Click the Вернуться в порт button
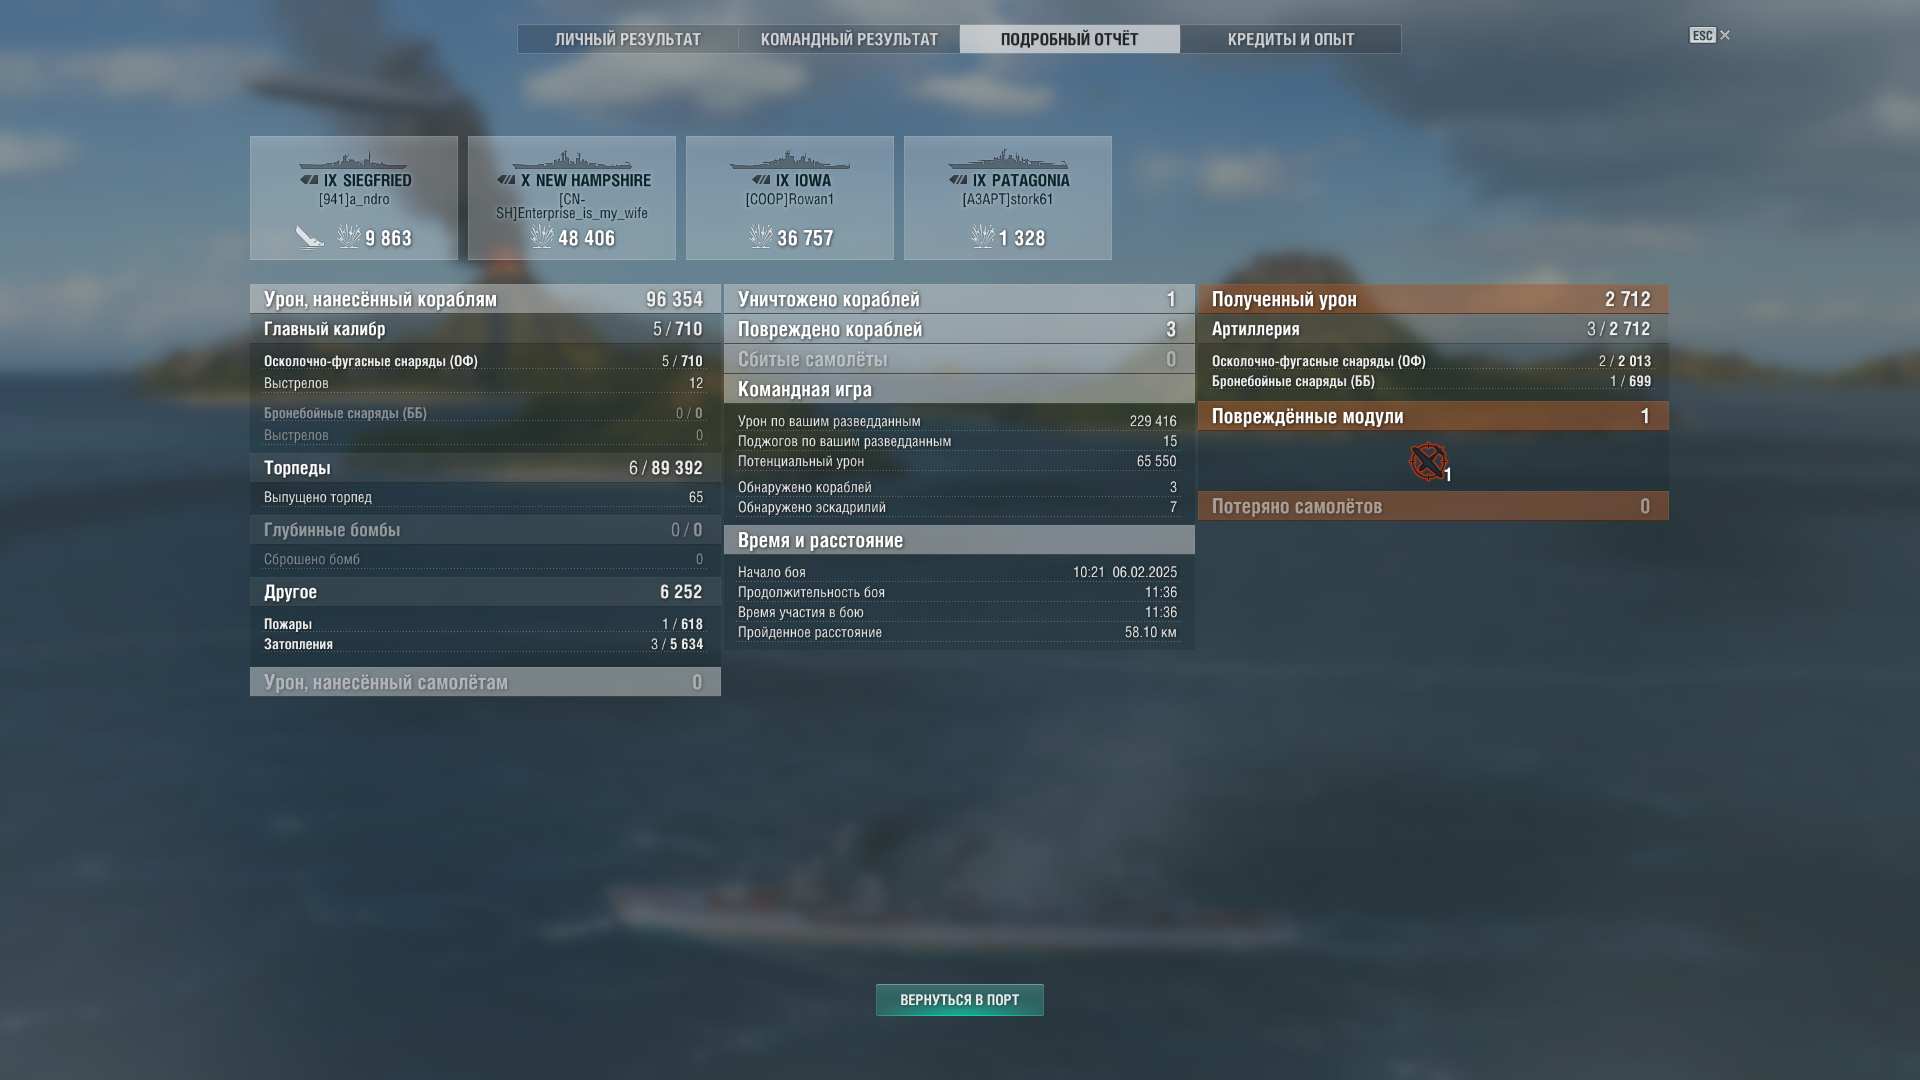Screen dimensions: 1920x1080 (x=960, y=1000)
